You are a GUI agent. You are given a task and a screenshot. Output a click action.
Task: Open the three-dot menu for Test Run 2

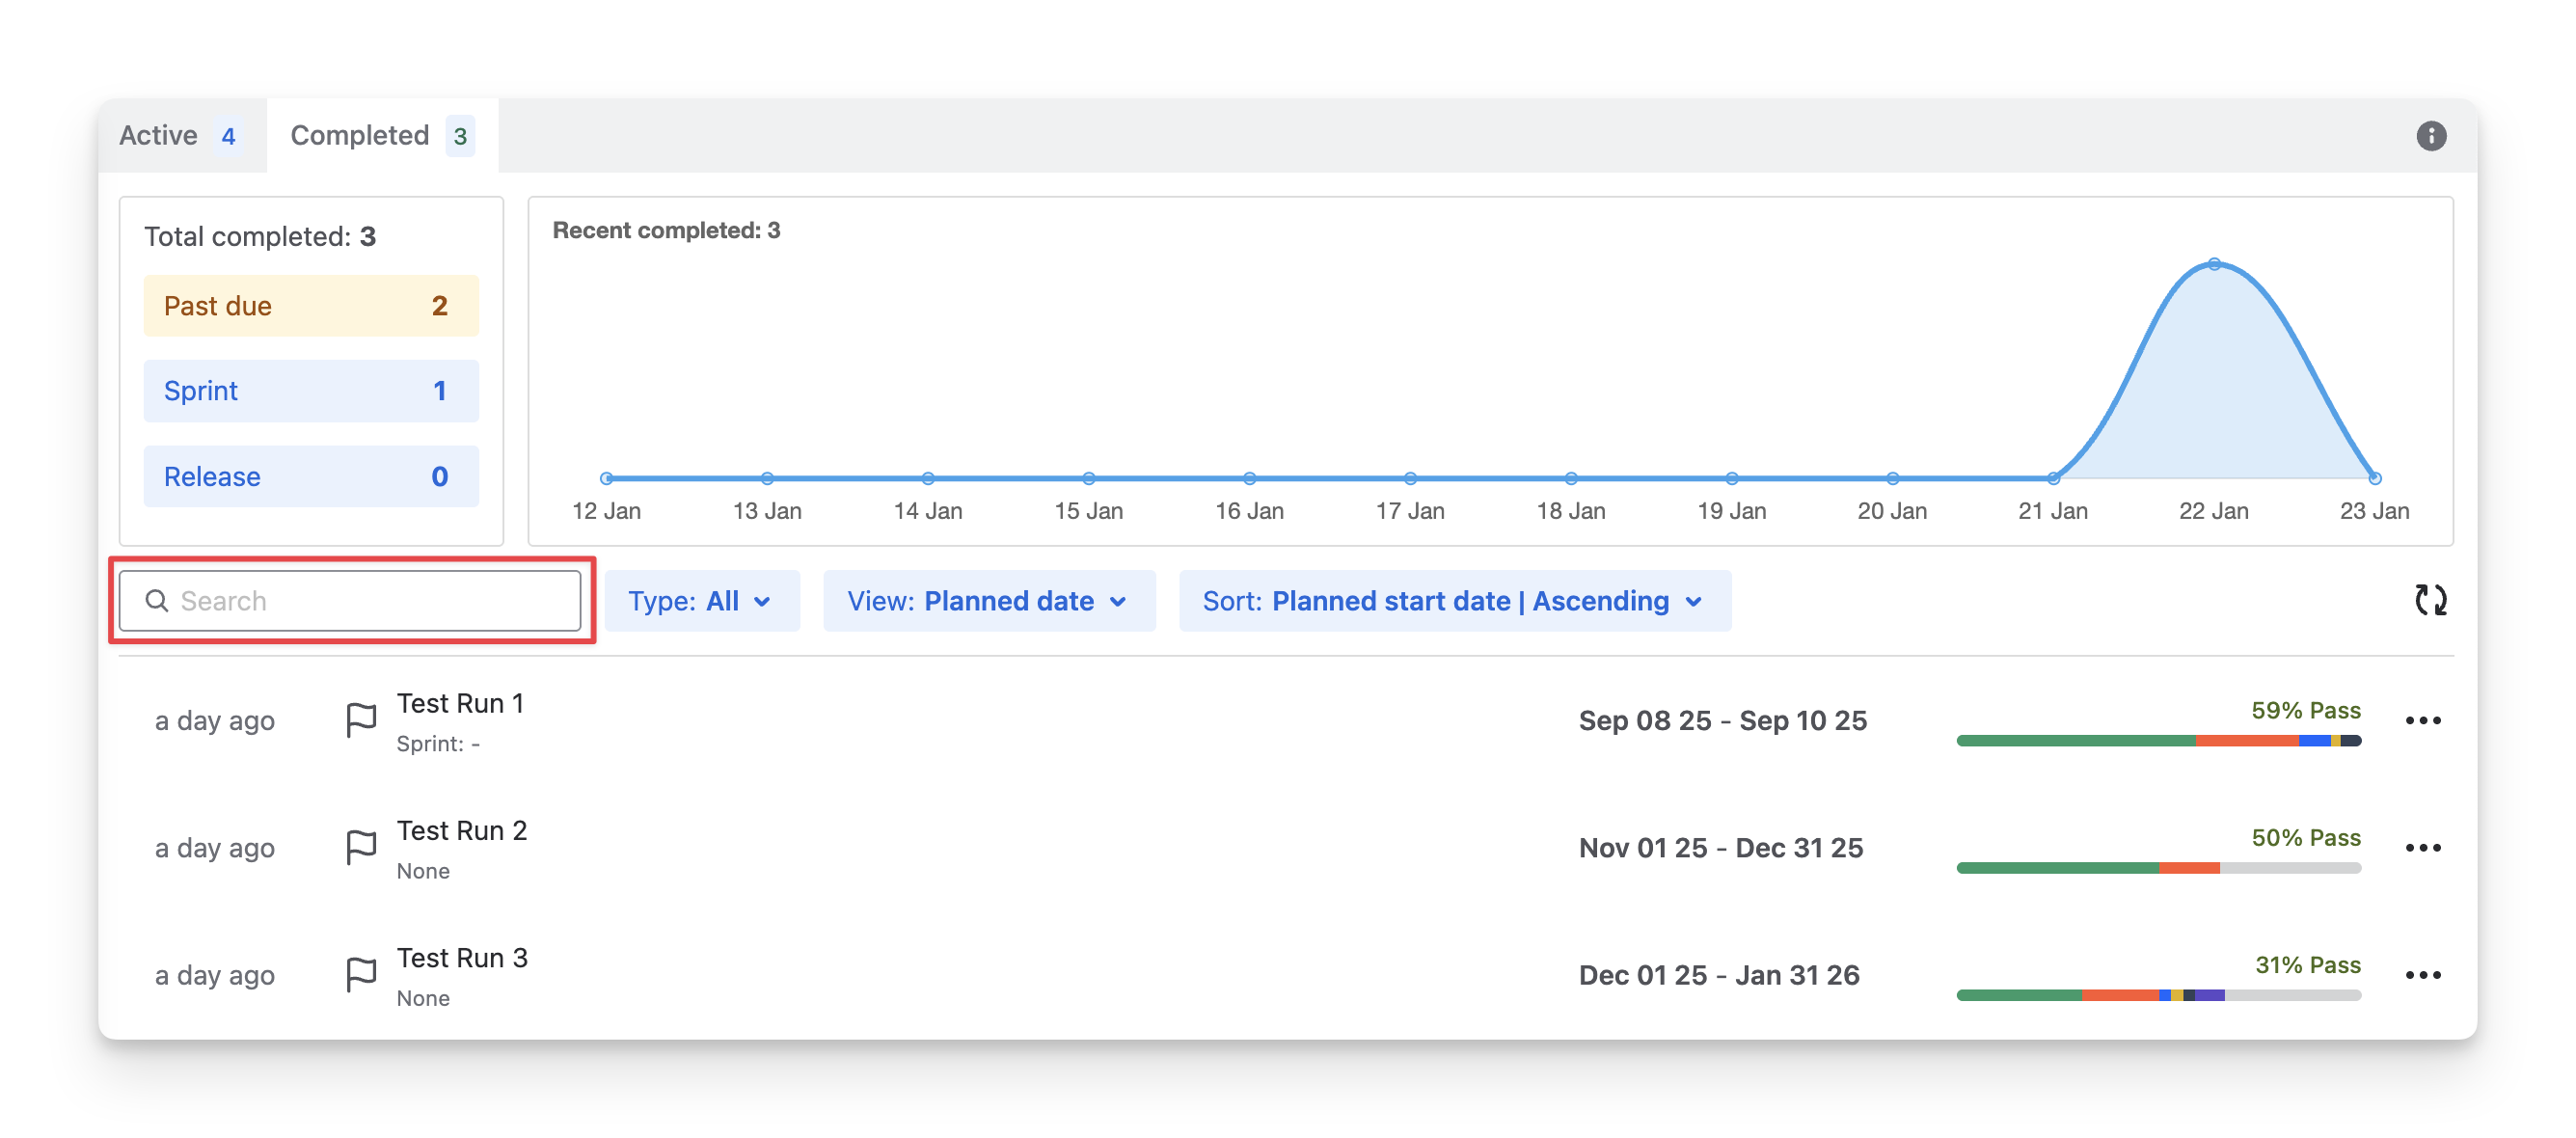coord(2422,847)
